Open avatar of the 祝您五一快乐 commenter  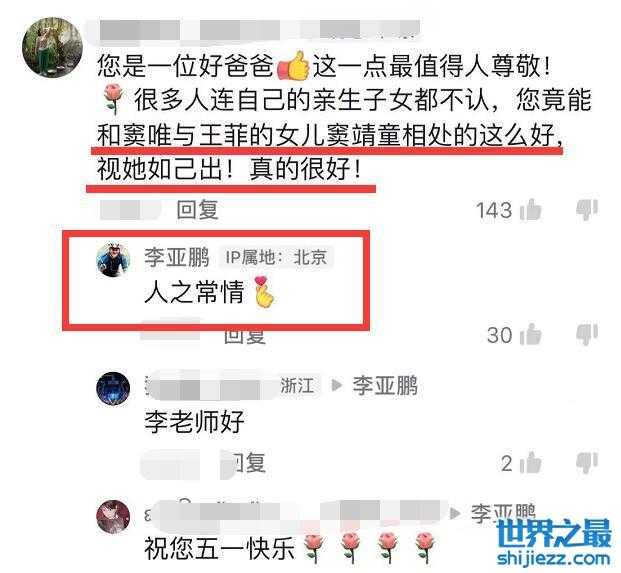113,517
